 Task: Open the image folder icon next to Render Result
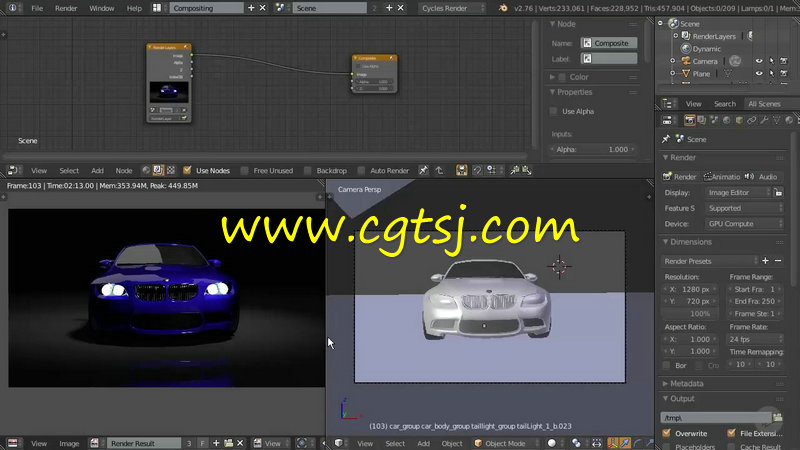click(x=229, y=443)
